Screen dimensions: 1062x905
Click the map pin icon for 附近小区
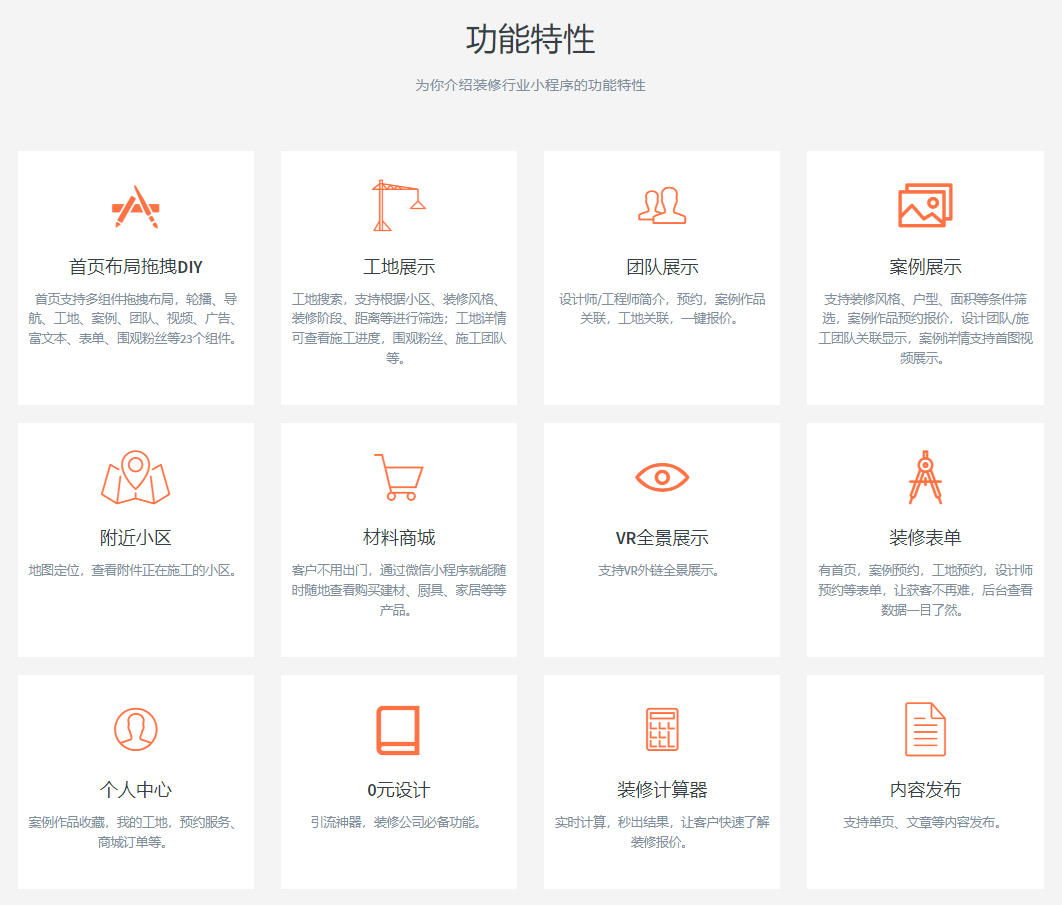[135, 477]
